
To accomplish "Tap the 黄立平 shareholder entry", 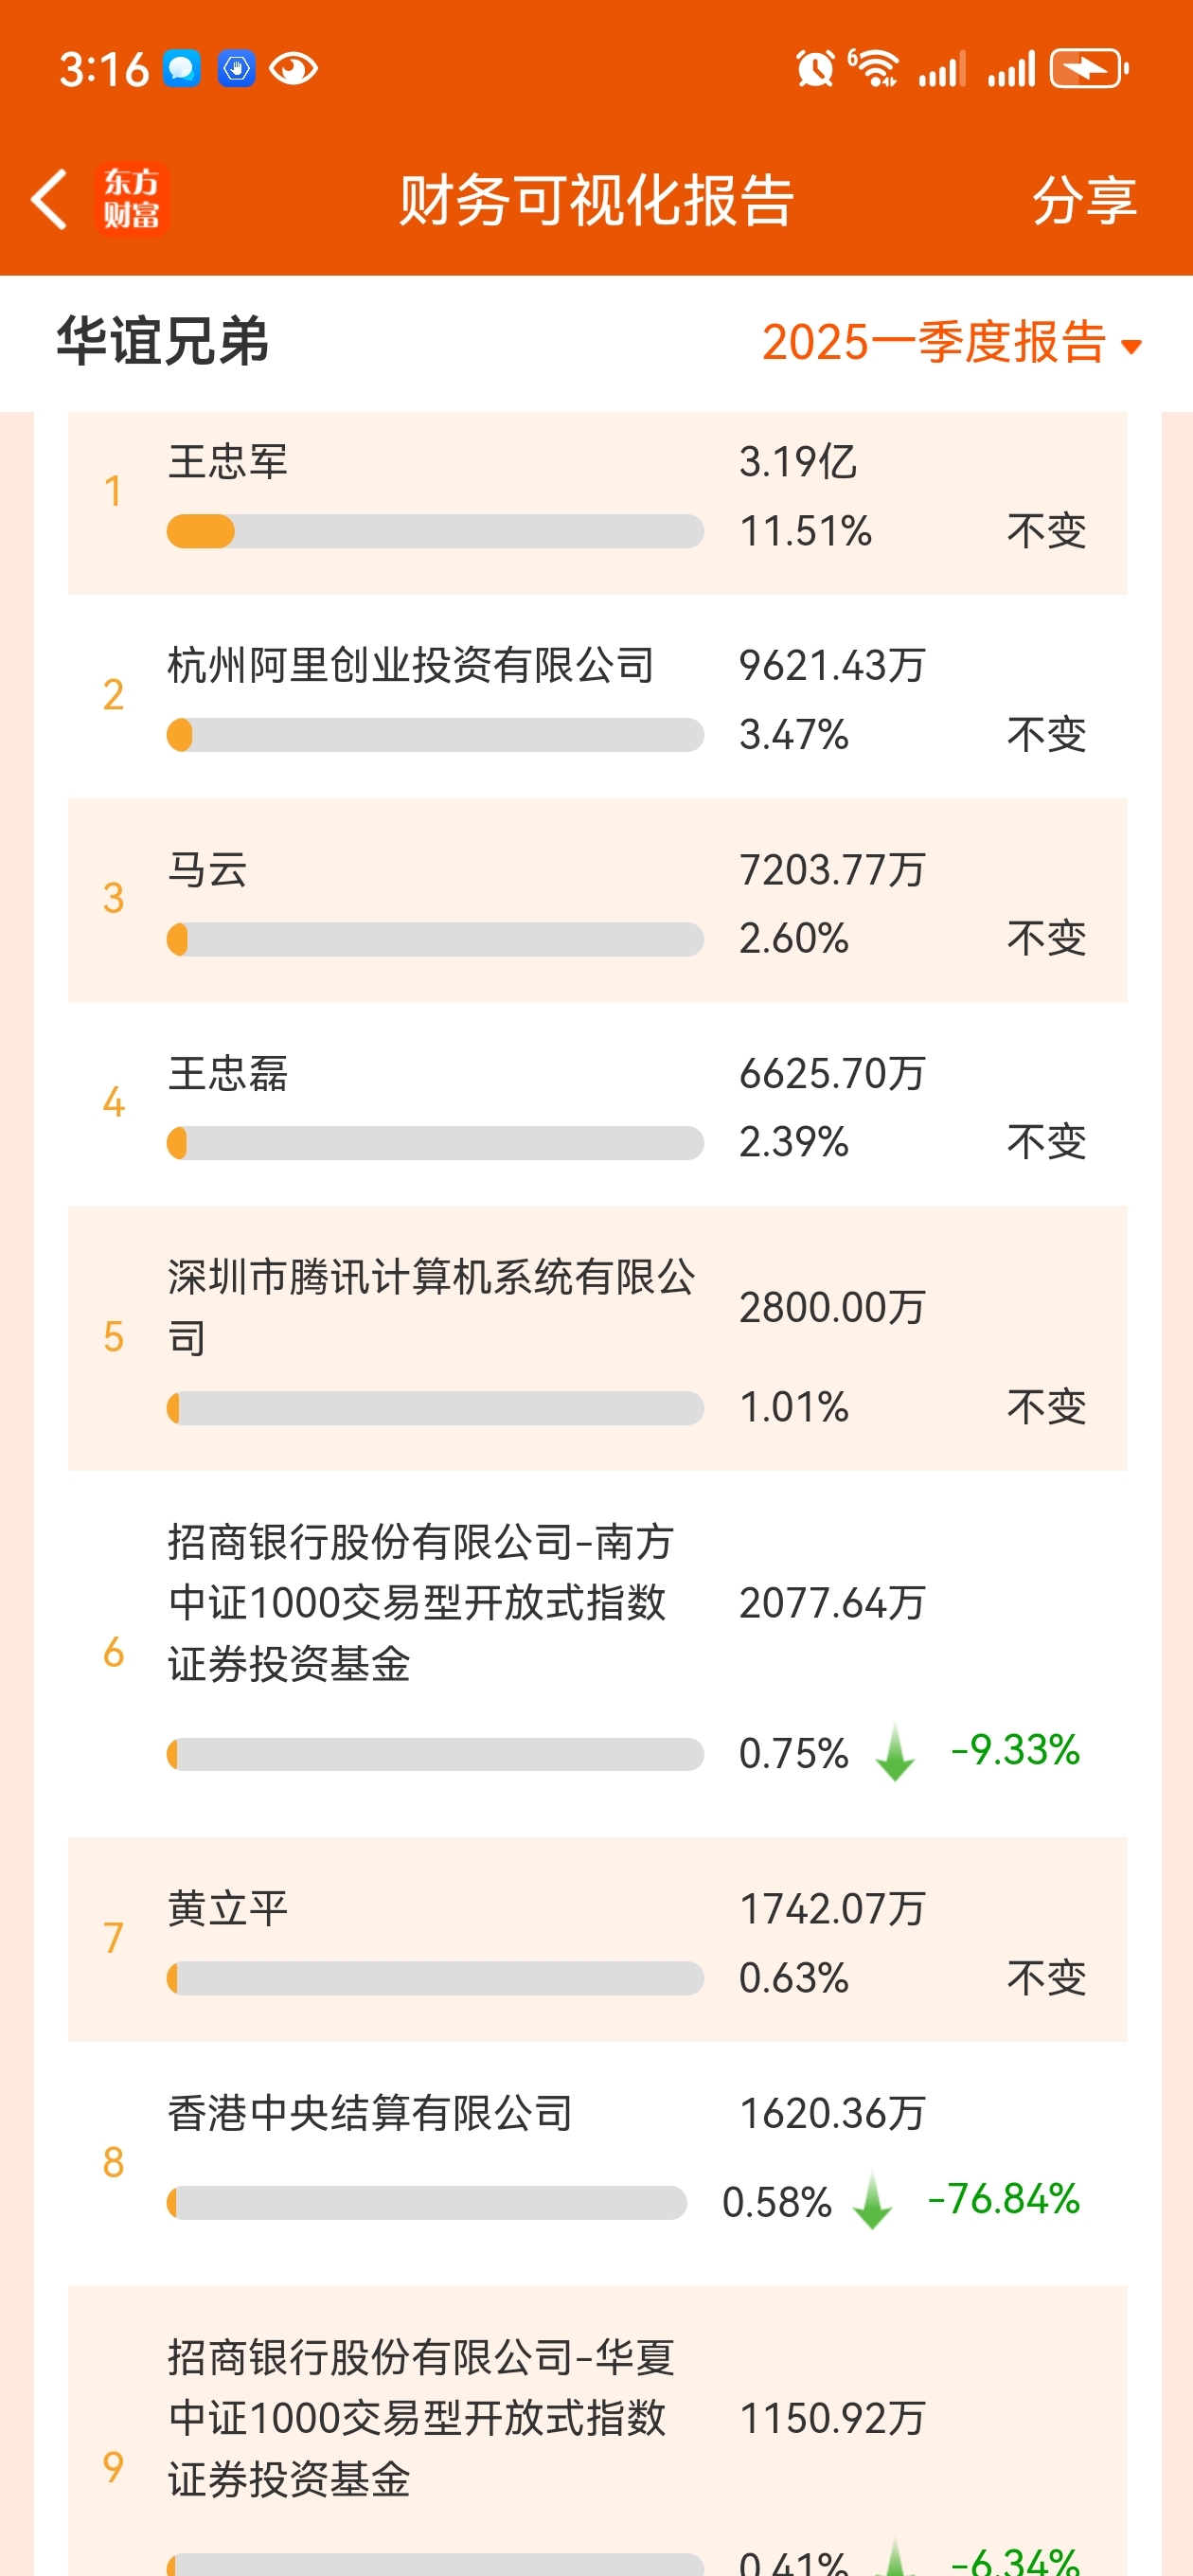I will coord(597,1940).
